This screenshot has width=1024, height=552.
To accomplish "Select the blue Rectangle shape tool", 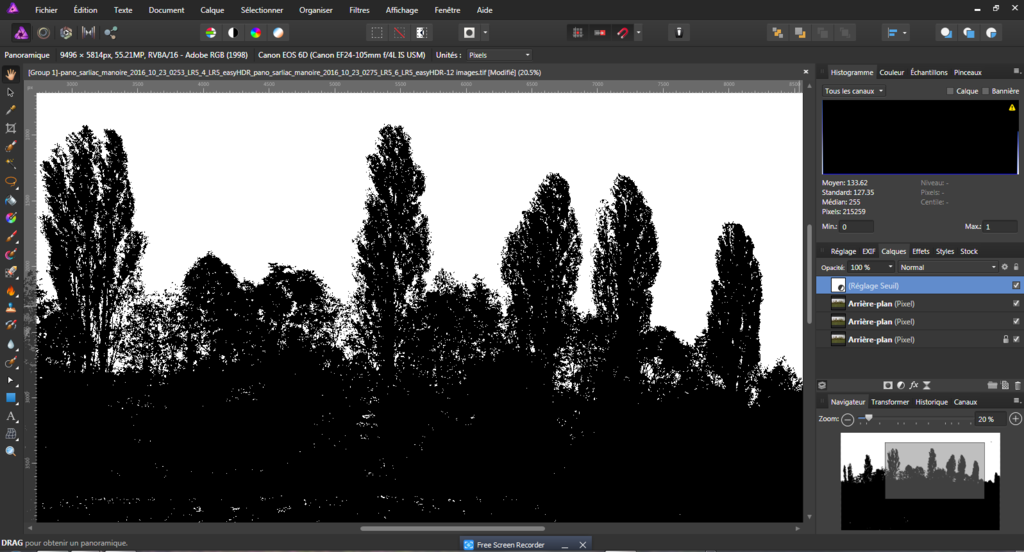I will coord(10,398).
